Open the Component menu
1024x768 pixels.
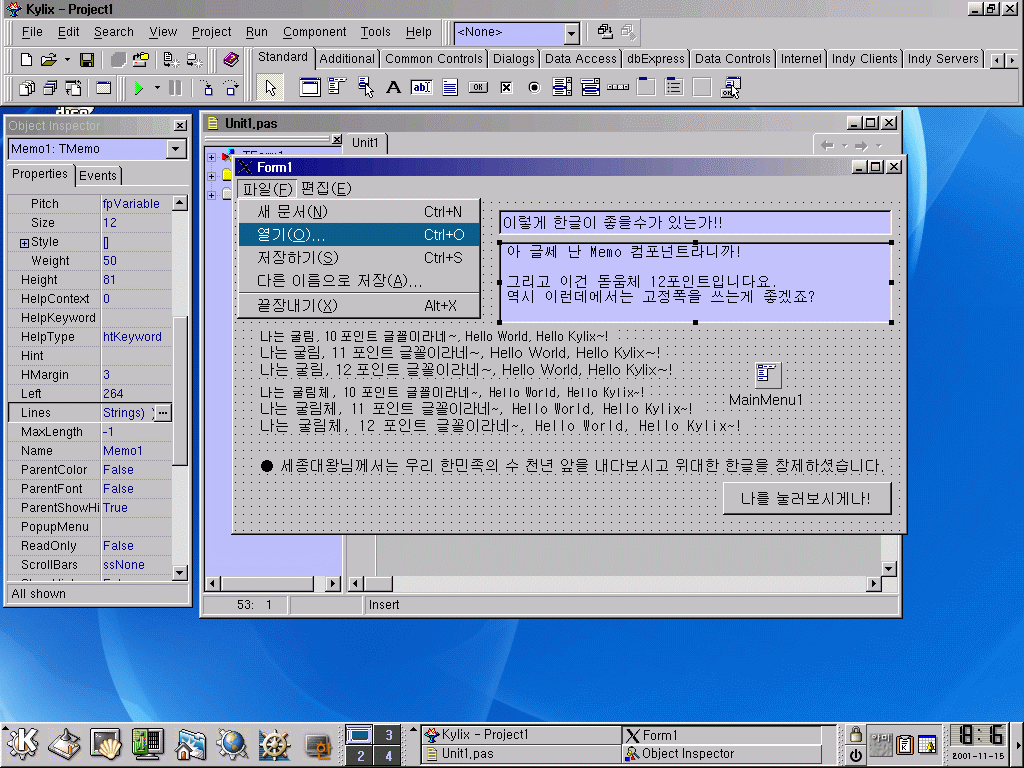[x=314, y=32]
